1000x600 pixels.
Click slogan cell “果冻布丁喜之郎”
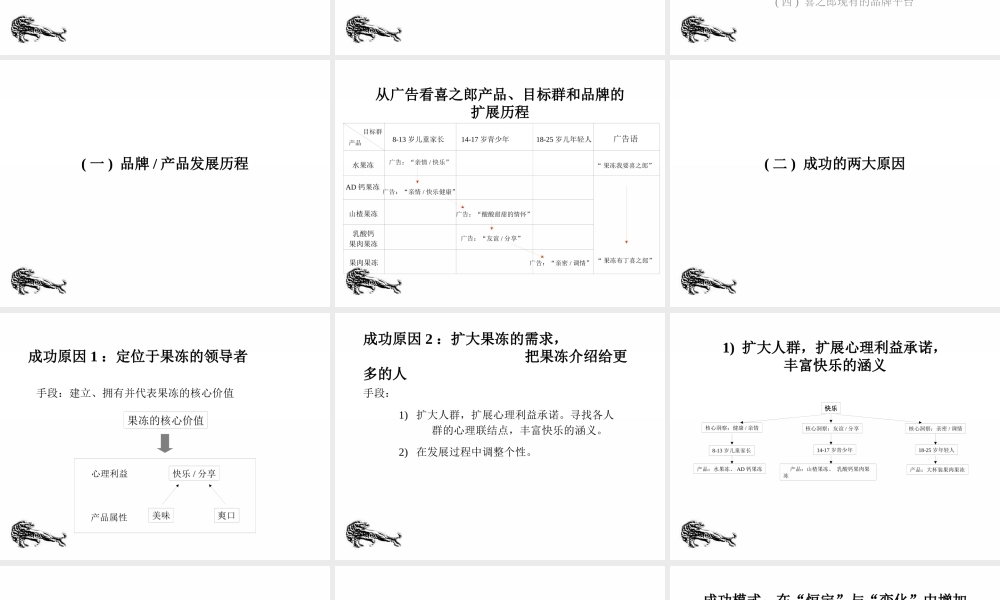pos(625,260)
